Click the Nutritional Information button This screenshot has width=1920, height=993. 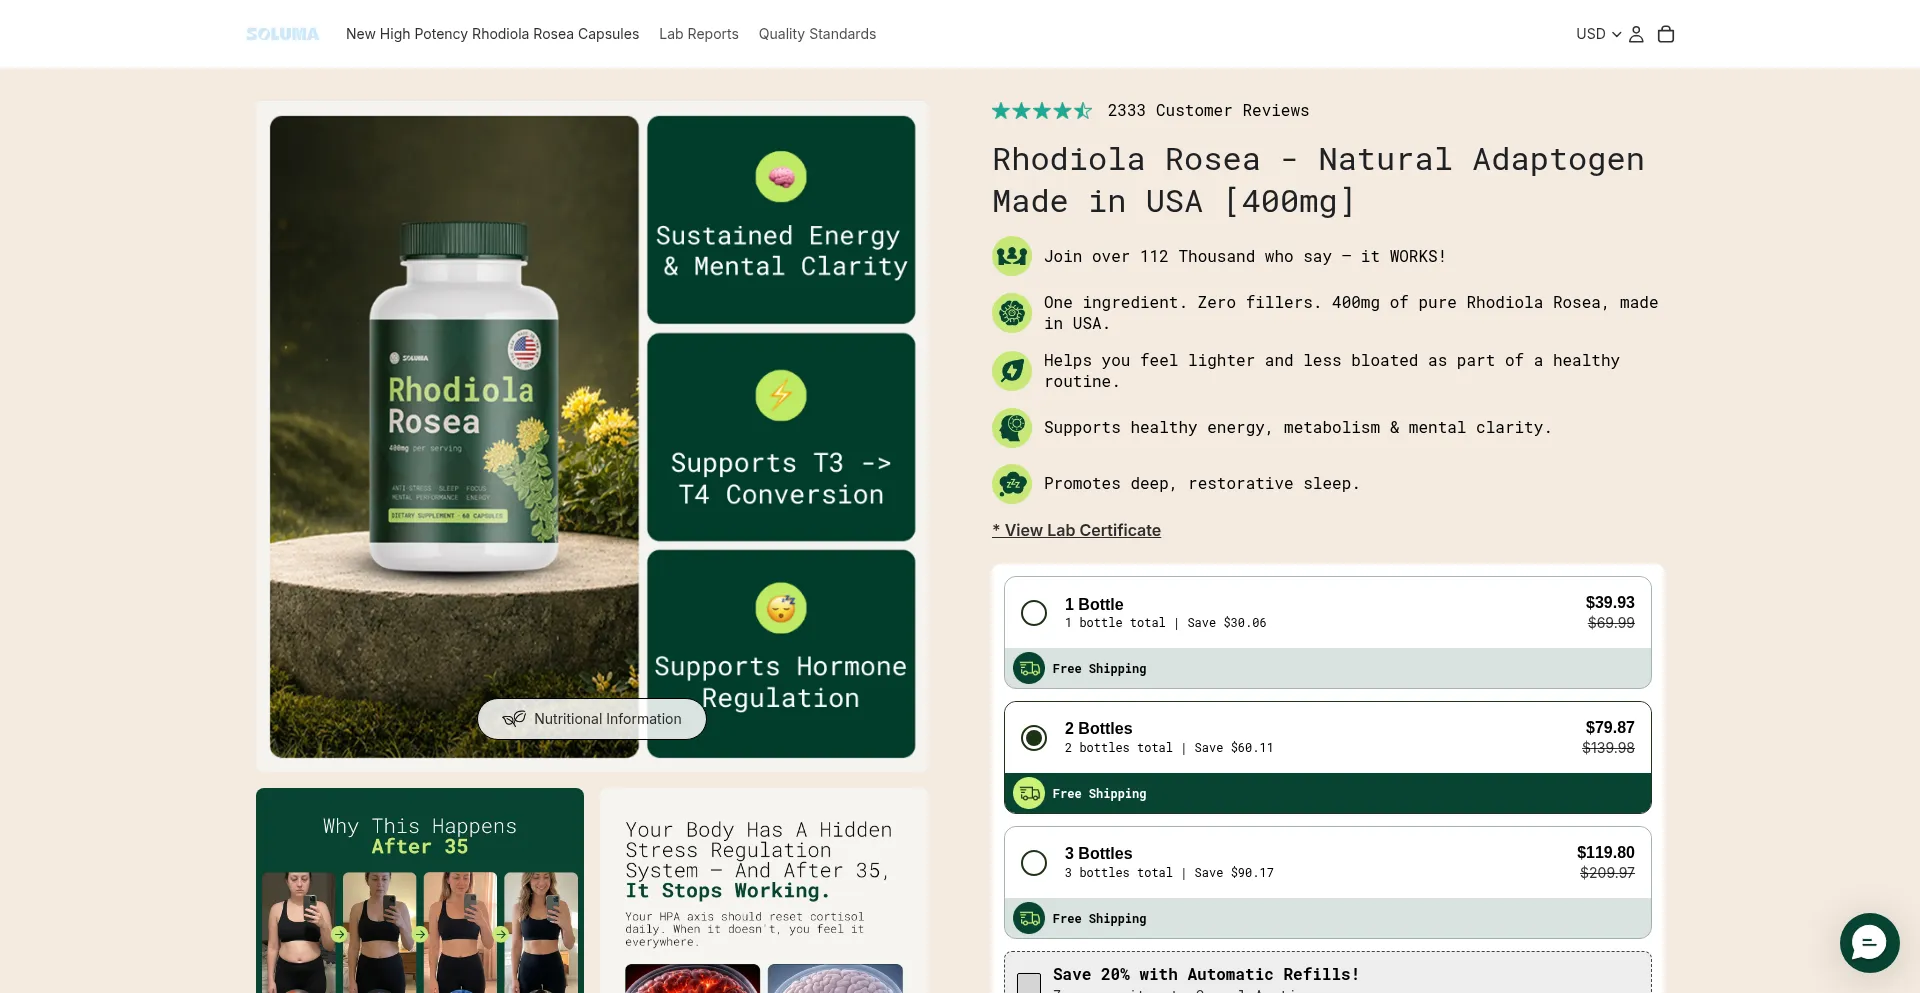[x=592, y=719]
